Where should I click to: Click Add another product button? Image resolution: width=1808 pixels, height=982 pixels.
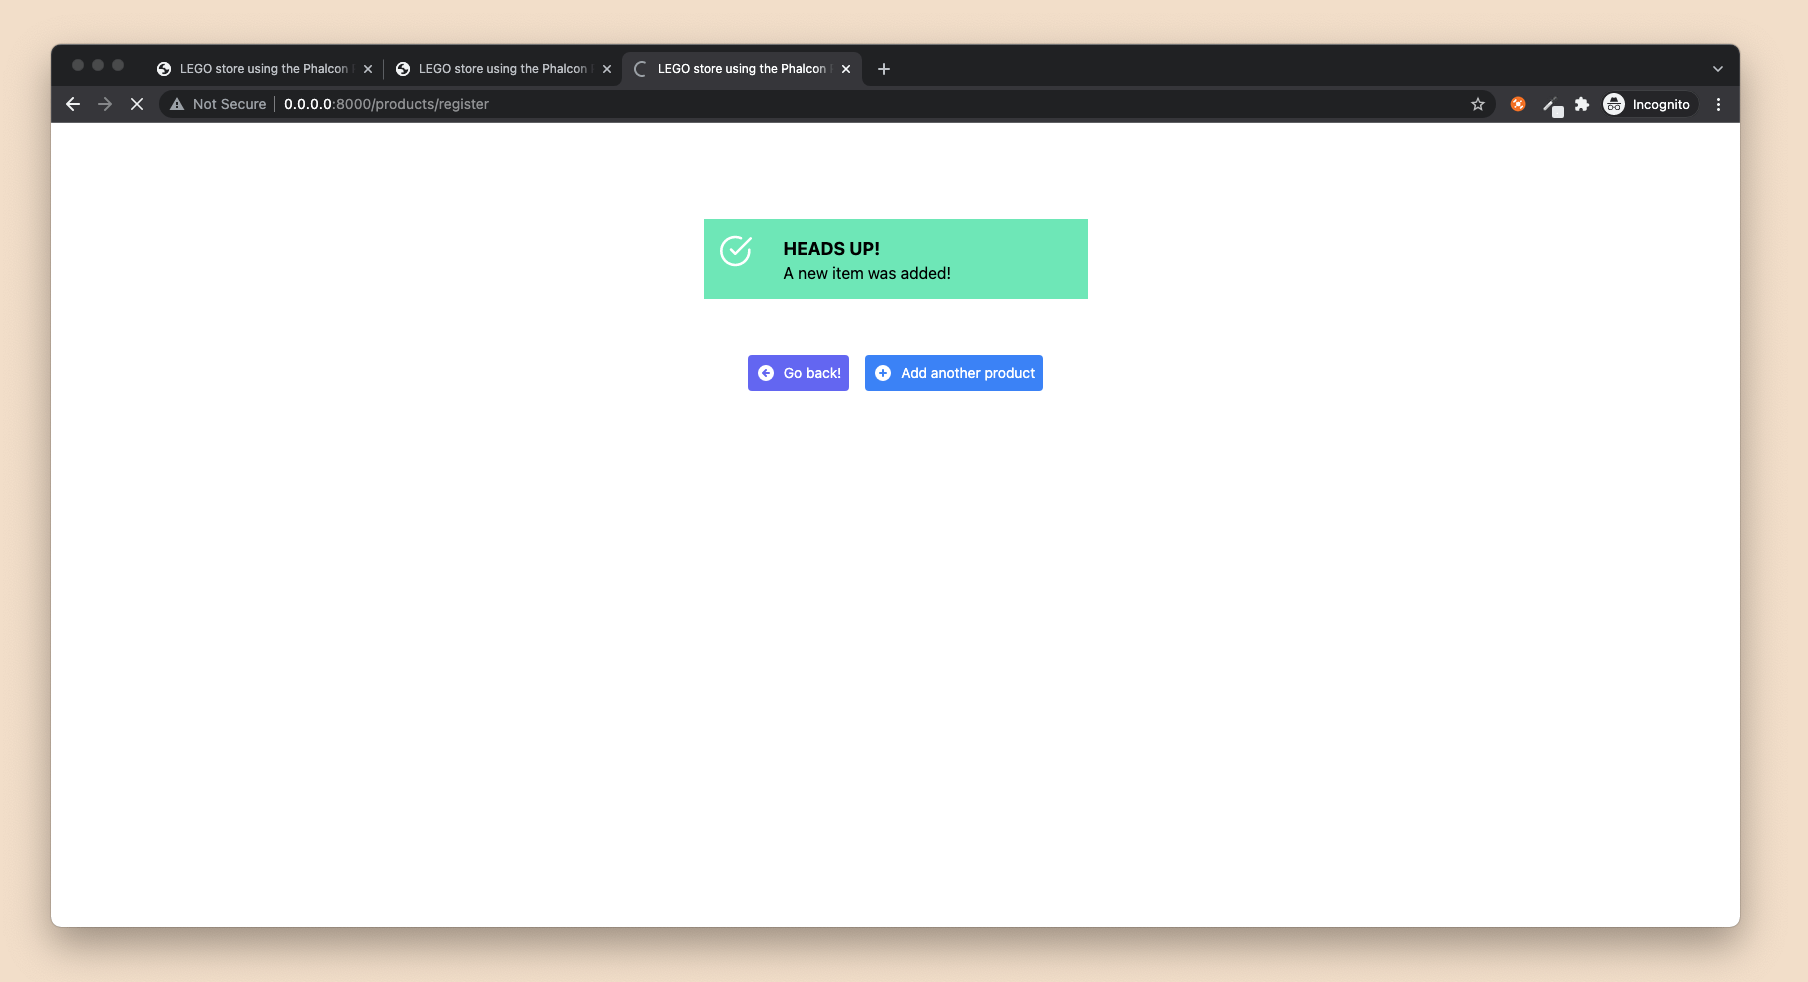pos(954,373)
